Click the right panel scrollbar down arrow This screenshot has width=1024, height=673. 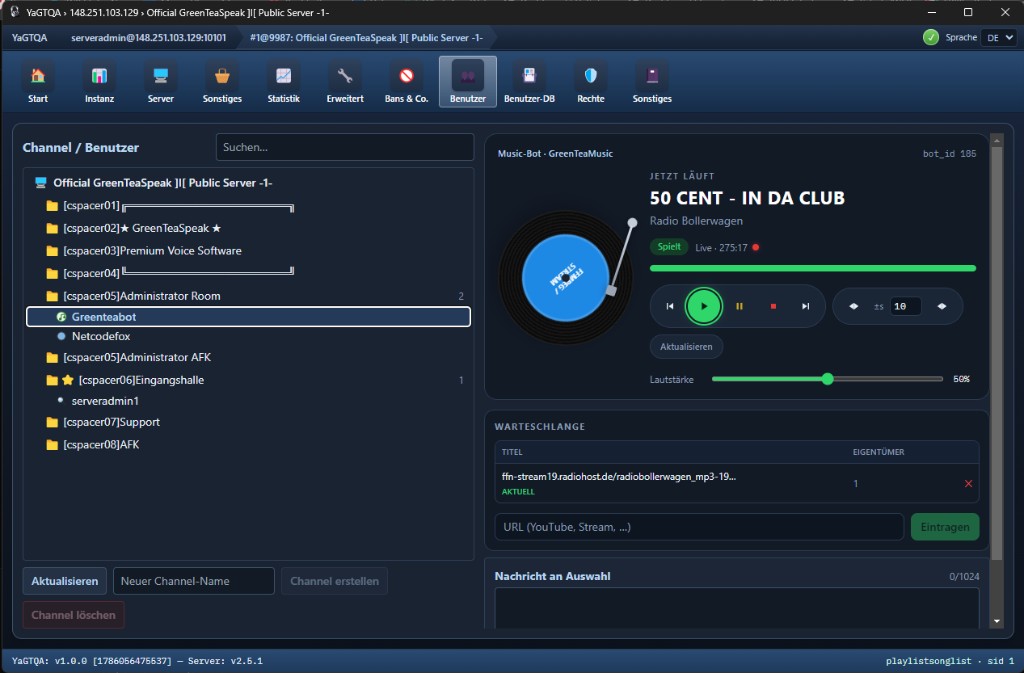997,621
